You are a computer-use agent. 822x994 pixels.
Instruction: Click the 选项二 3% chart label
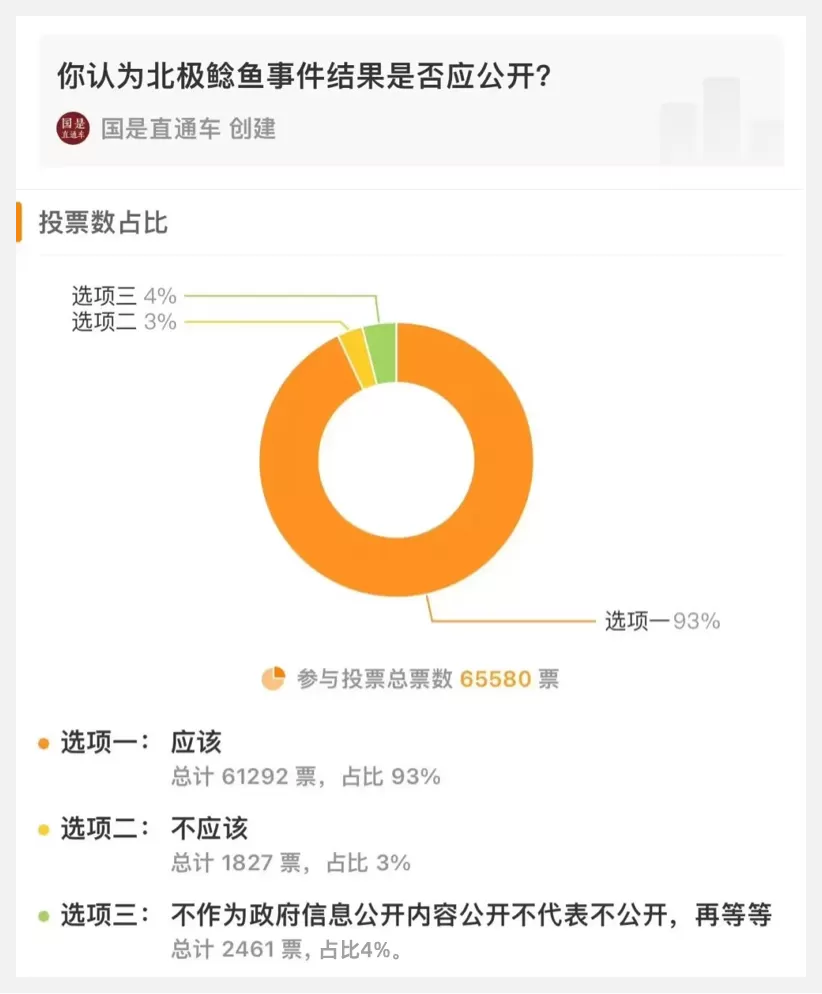[124, 322]
